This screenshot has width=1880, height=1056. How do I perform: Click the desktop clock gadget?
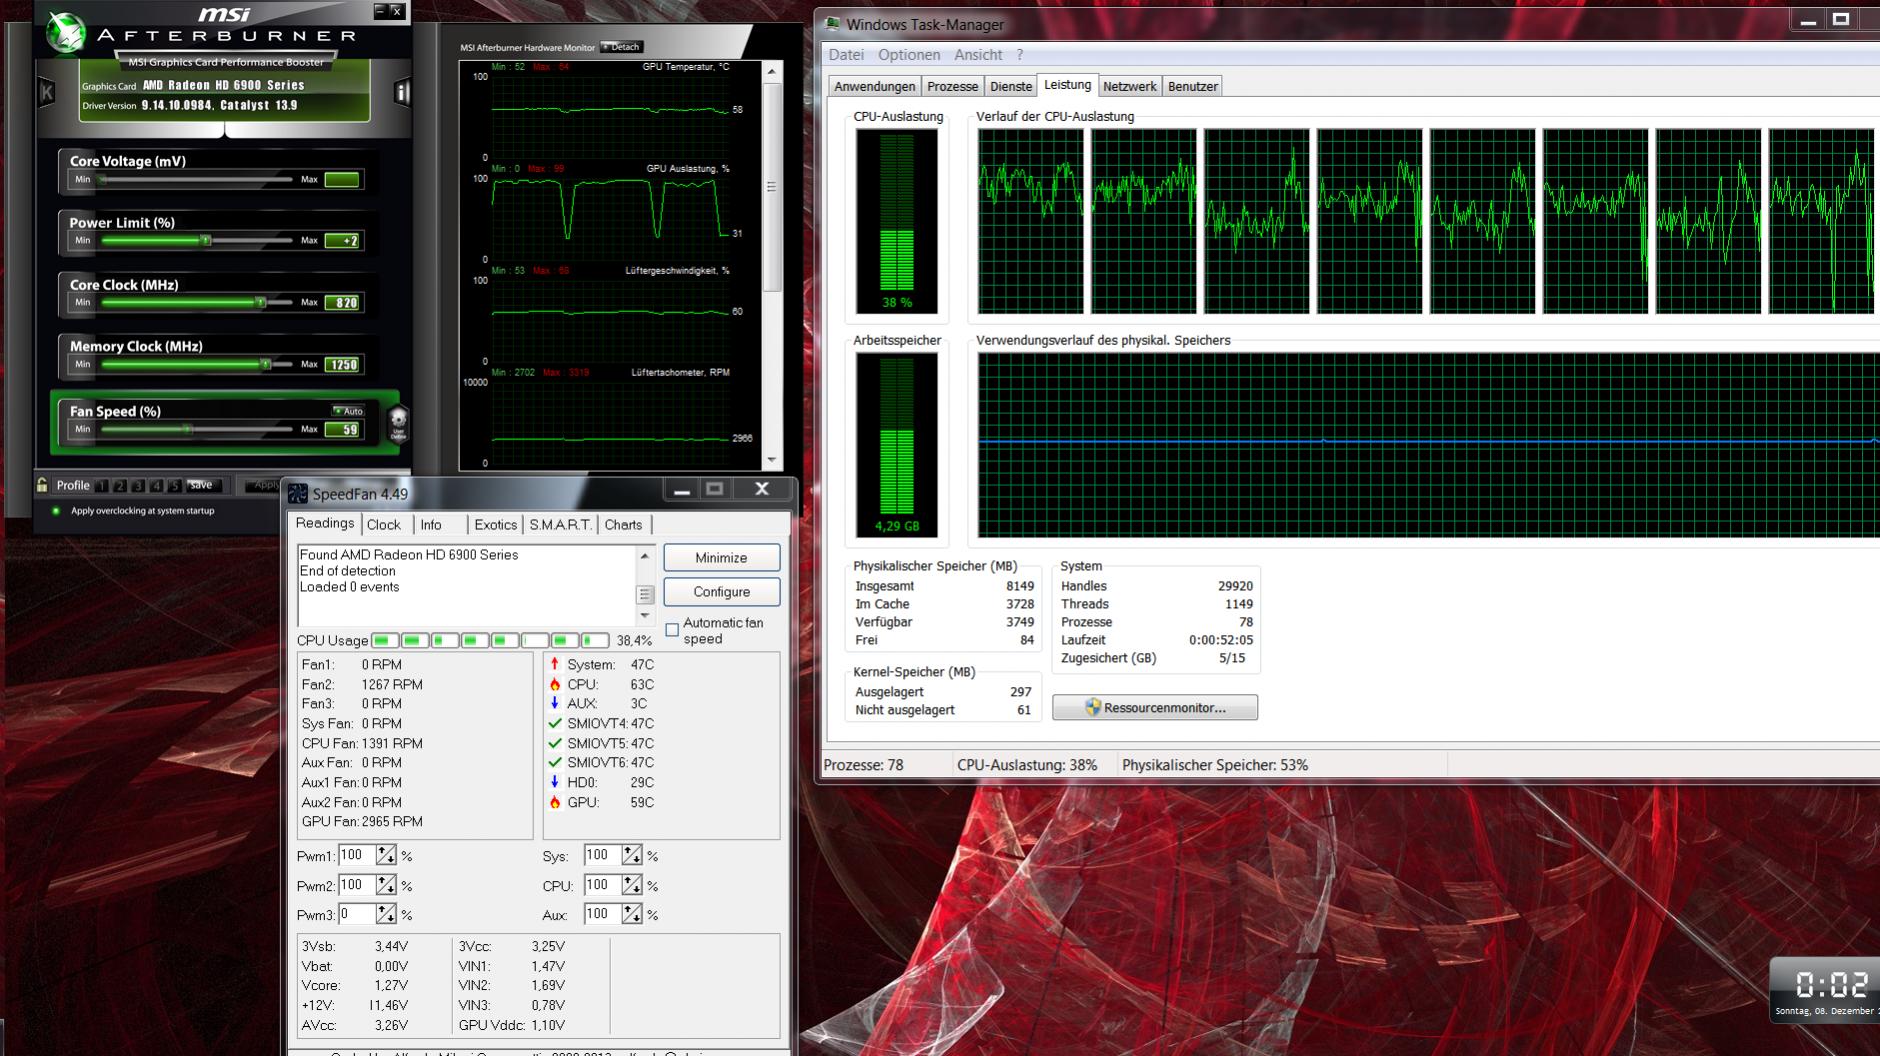1827,990
